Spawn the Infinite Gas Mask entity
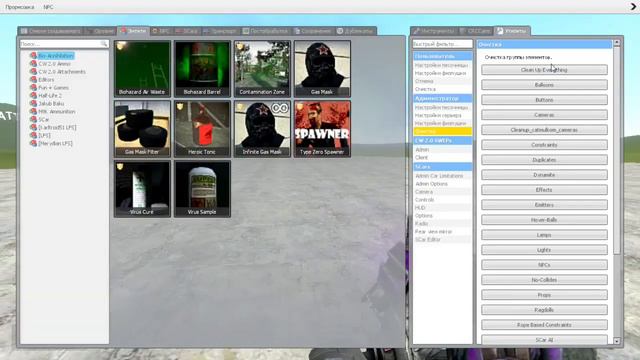 [262, 129]
